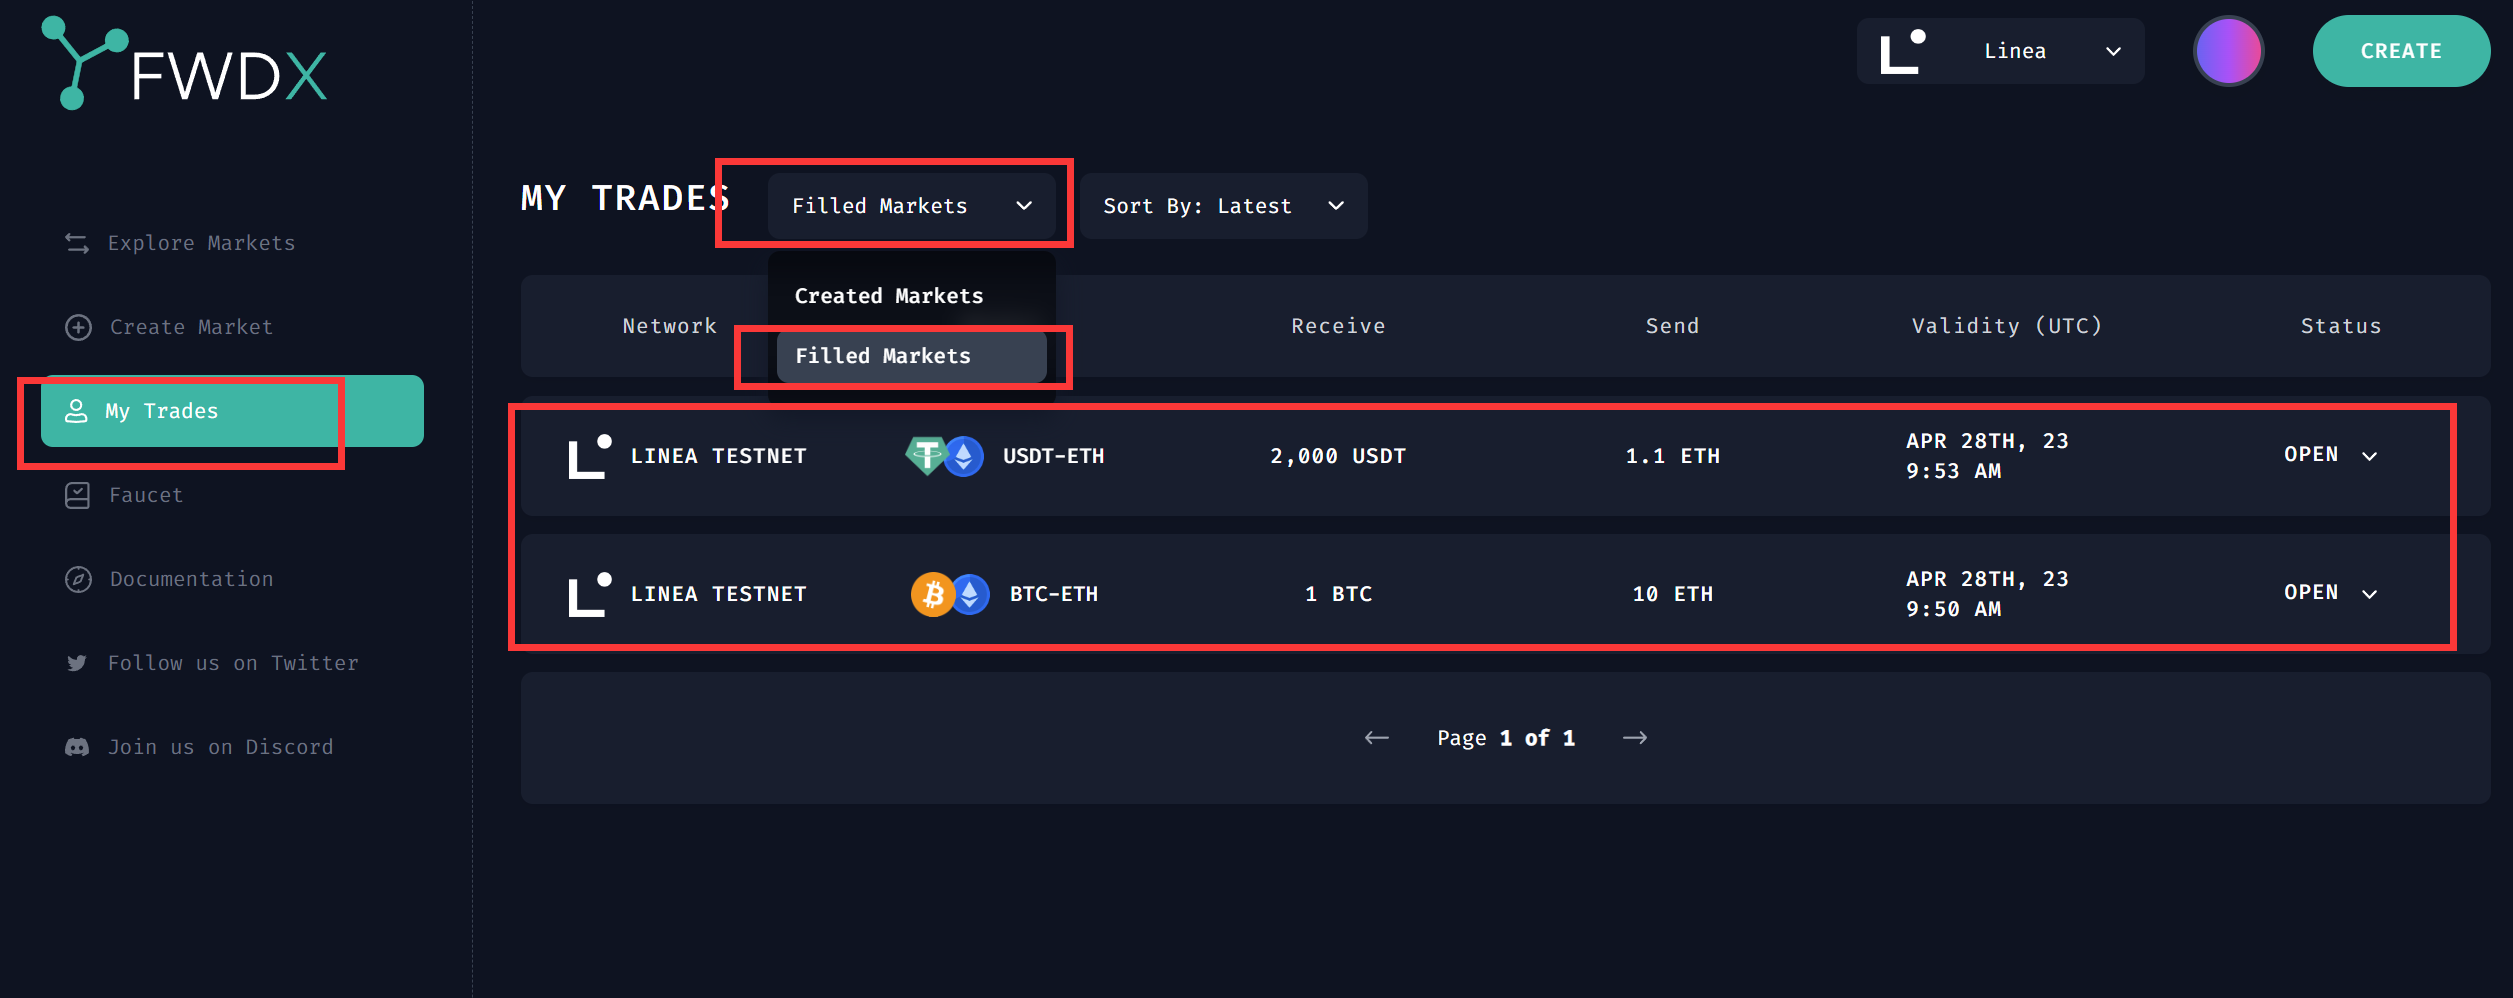Click the Discord logo icon
Image resolution: width=2513 pixels, height=998 pixels.
coord(77,747)
